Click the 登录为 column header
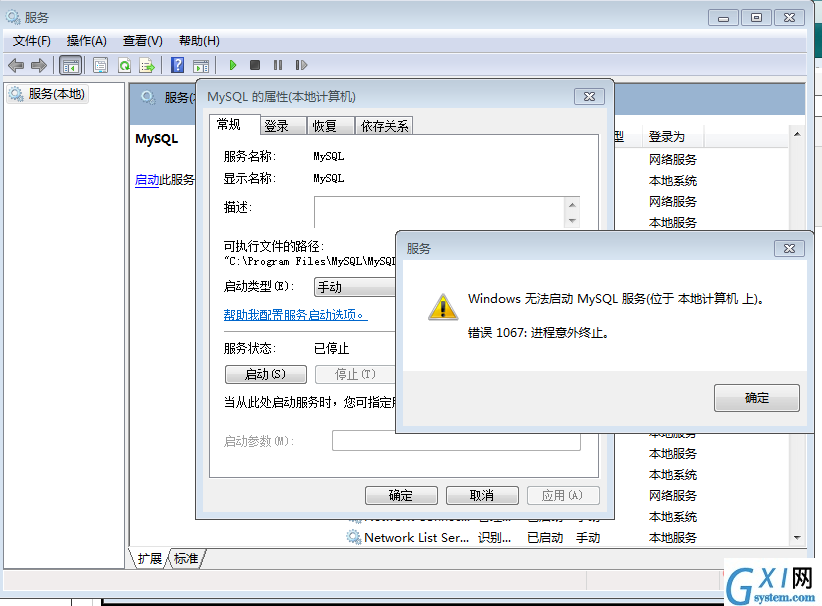822x606 pixels. (x=673, y=137)
